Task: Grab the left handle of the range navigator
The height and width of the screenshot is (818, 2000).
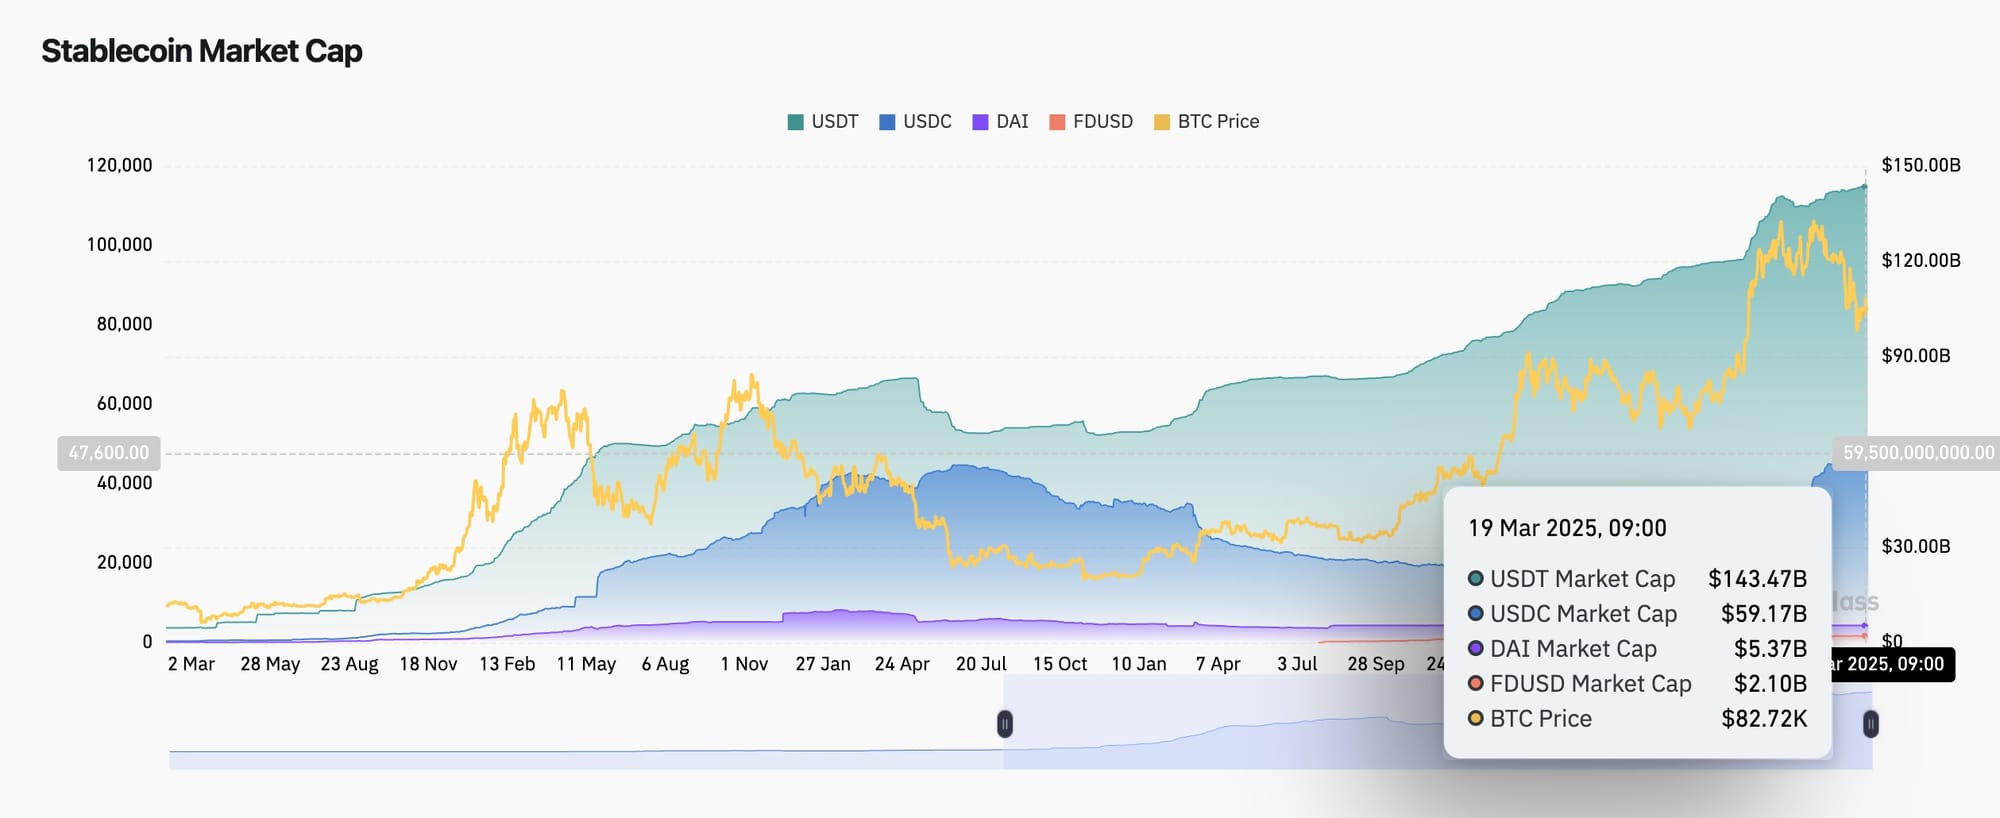Action: tap(1005, 724)
